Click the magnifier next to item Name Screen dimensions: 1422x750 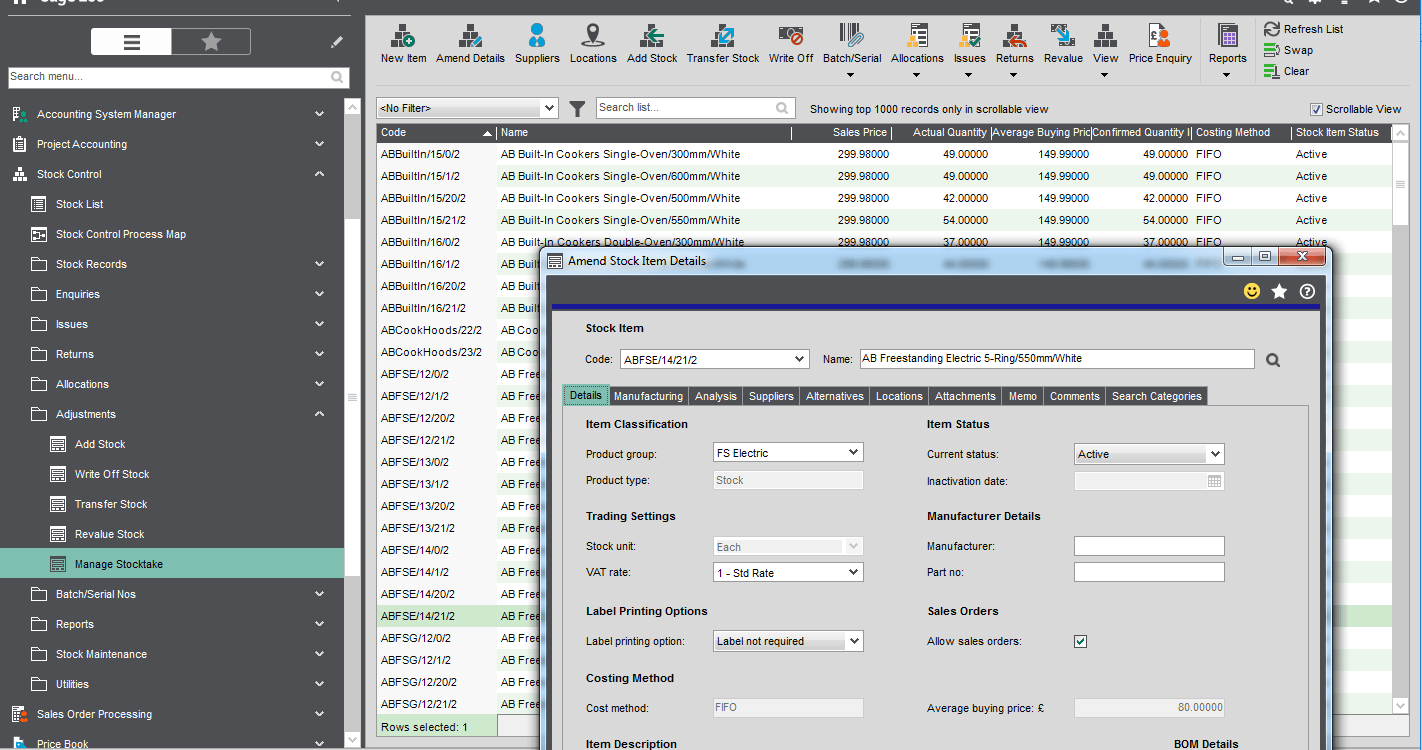pos(1273,360)
